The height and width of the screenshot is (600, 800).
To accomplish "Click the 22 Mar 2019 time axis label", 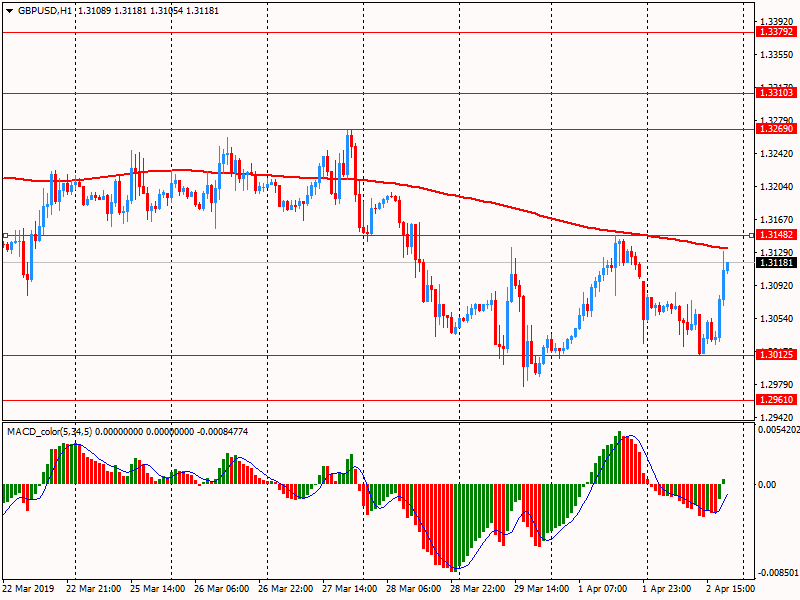I will 30,590.
